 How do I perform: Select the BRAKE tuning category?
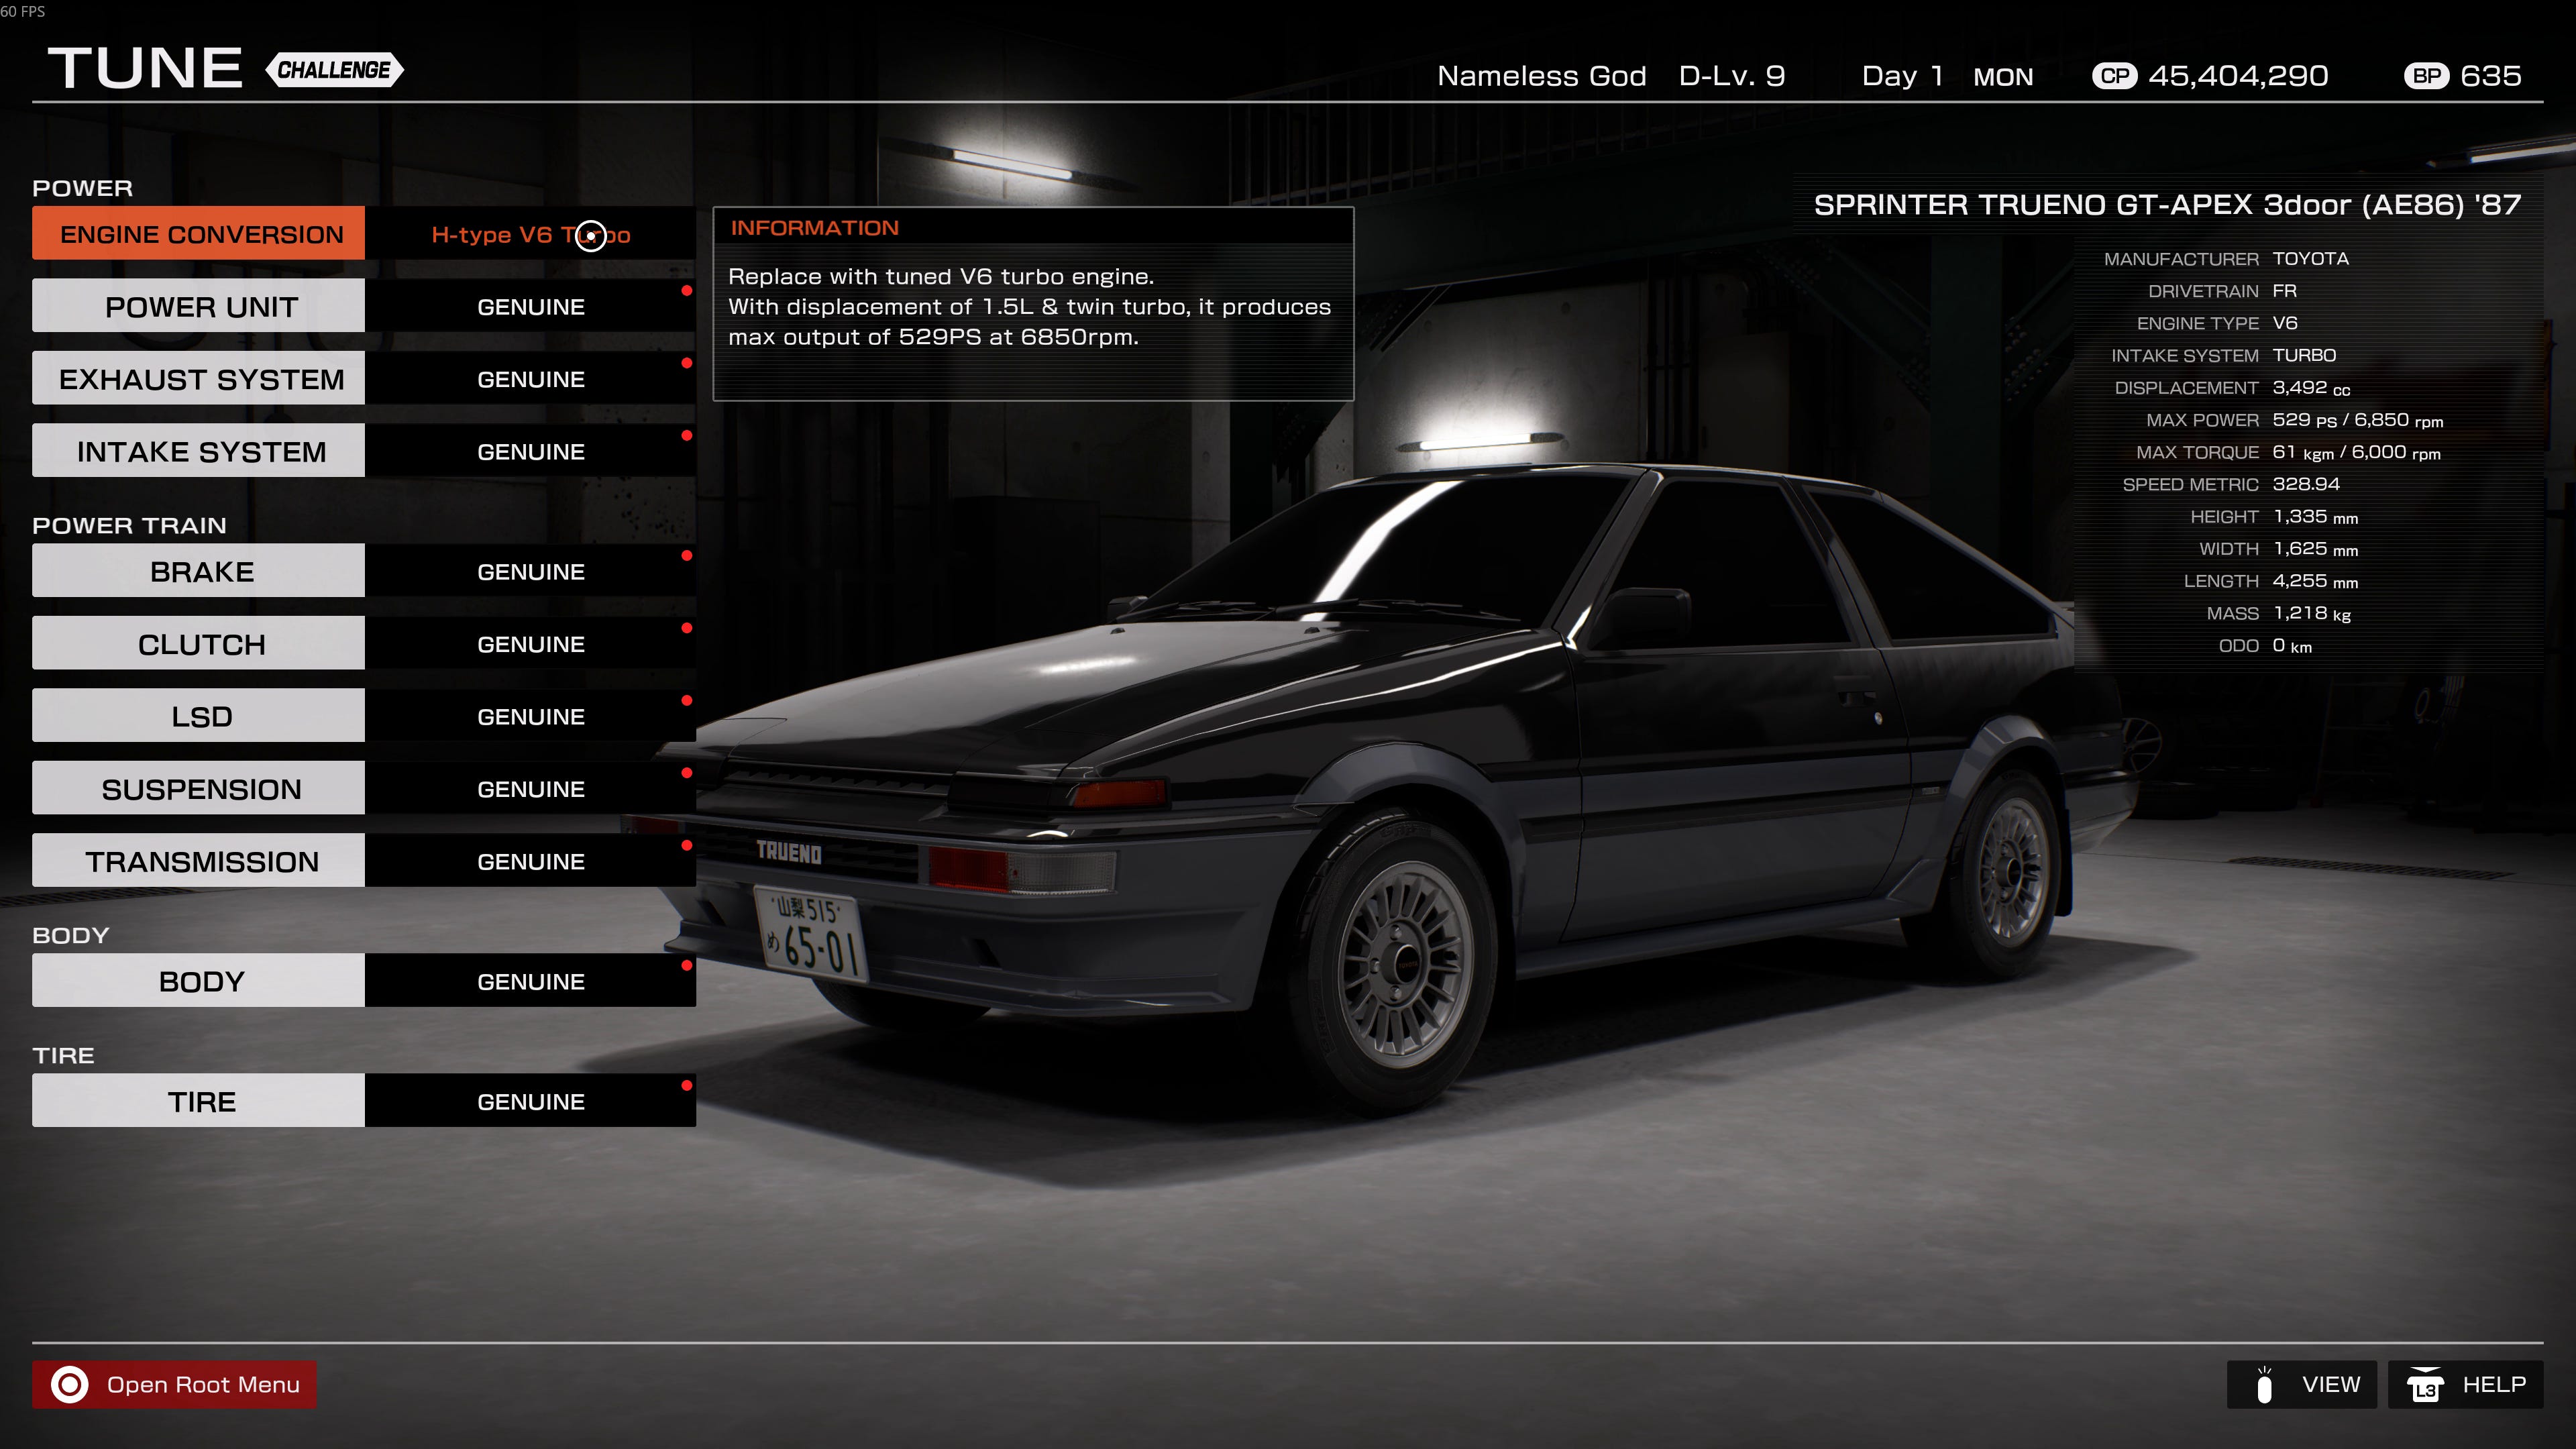click(x=198, y=571)
